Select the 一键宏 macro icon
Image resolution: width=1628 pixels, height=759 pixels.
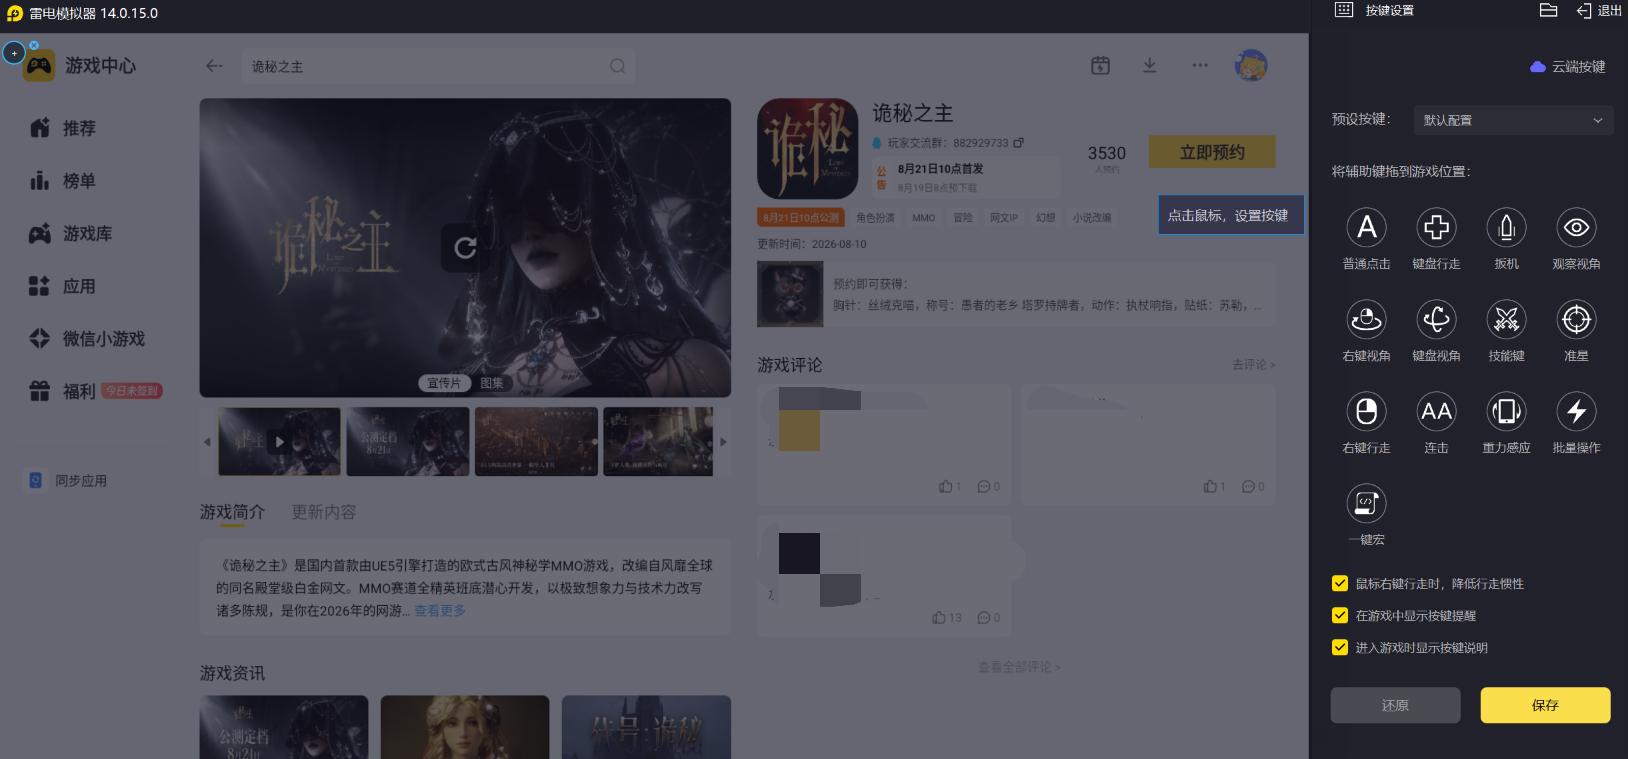(1366, 504)
